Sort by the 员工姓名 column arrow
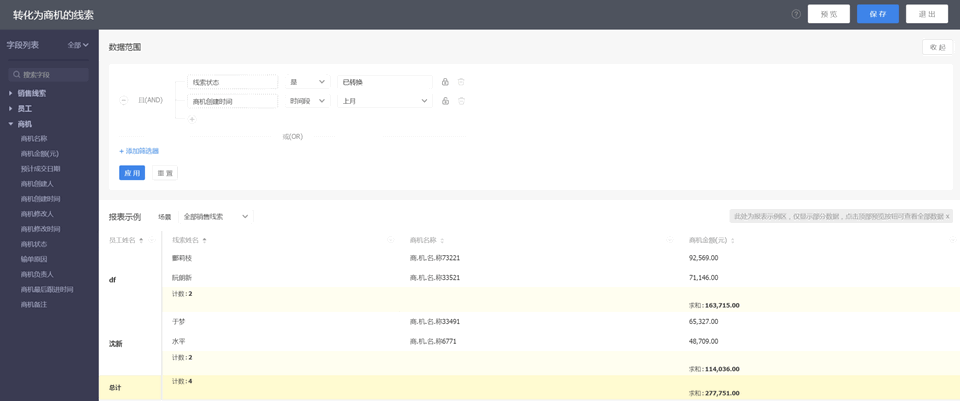The width and height of the screenshot is (960, 401). pos(141,241)
